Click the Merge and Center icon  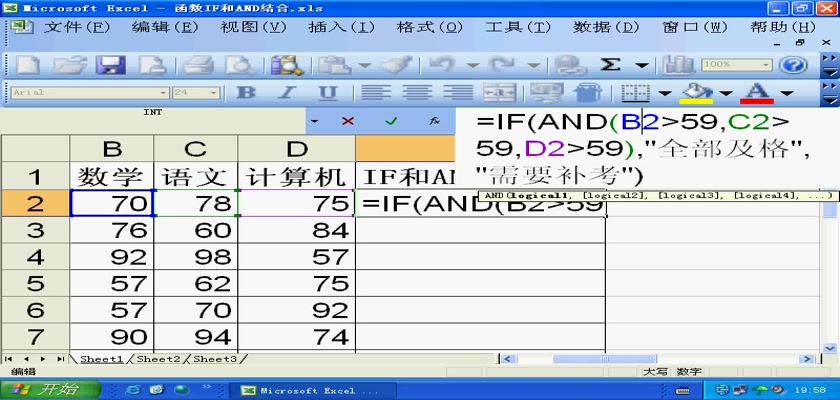coord(499,93)
